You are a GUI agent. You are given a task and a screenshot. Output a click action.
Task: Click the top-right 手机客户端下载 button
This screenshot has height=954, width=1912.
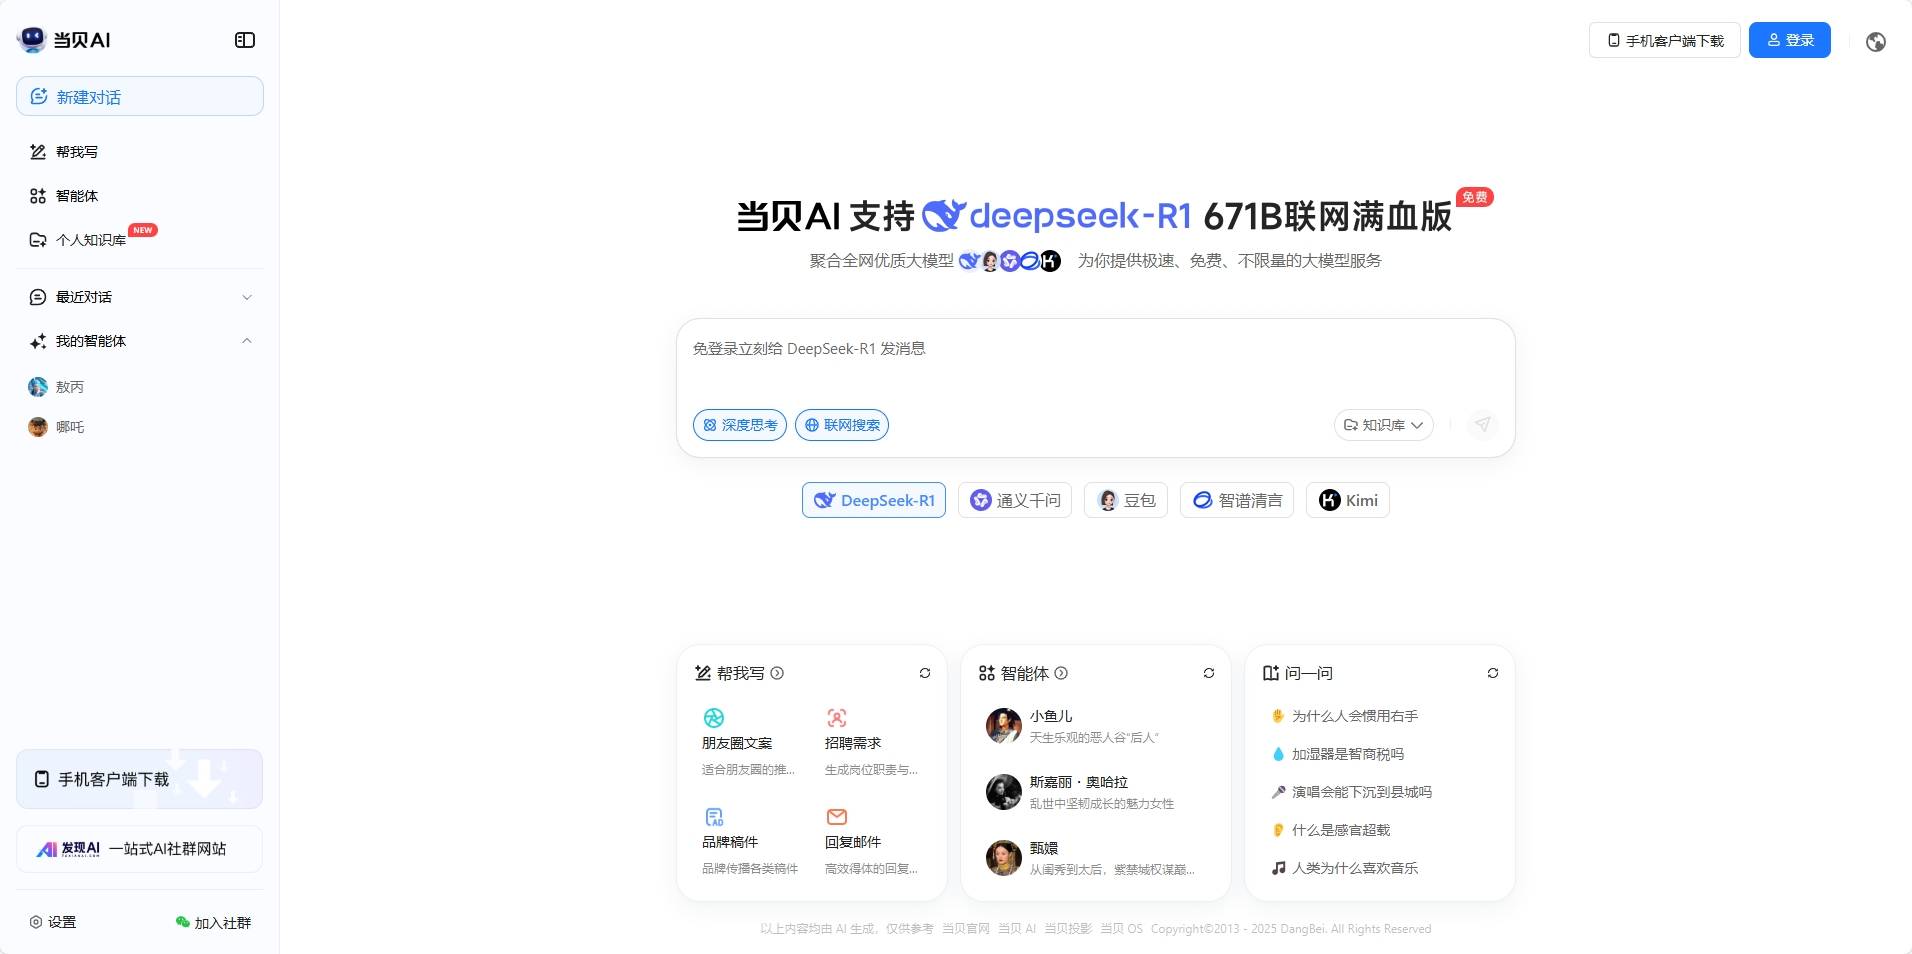pos(1665,40)
